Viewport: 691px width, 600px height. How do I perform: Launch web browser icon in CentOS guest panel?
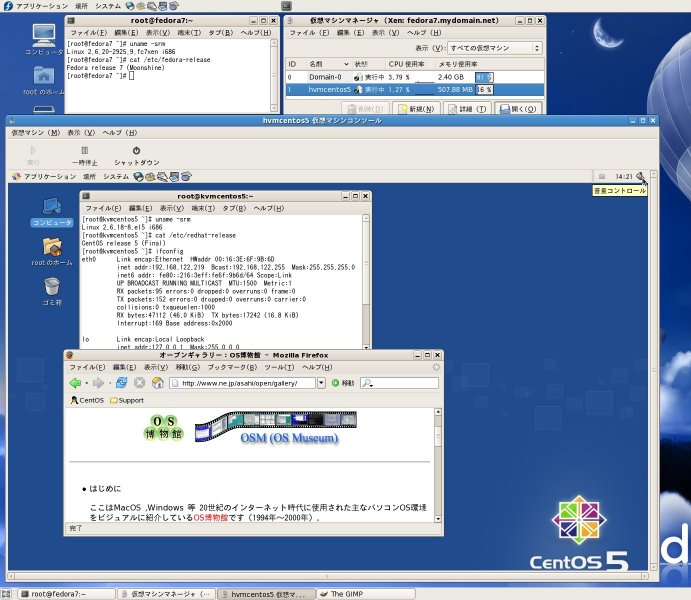pyautogui.click(x=138, y=177)
